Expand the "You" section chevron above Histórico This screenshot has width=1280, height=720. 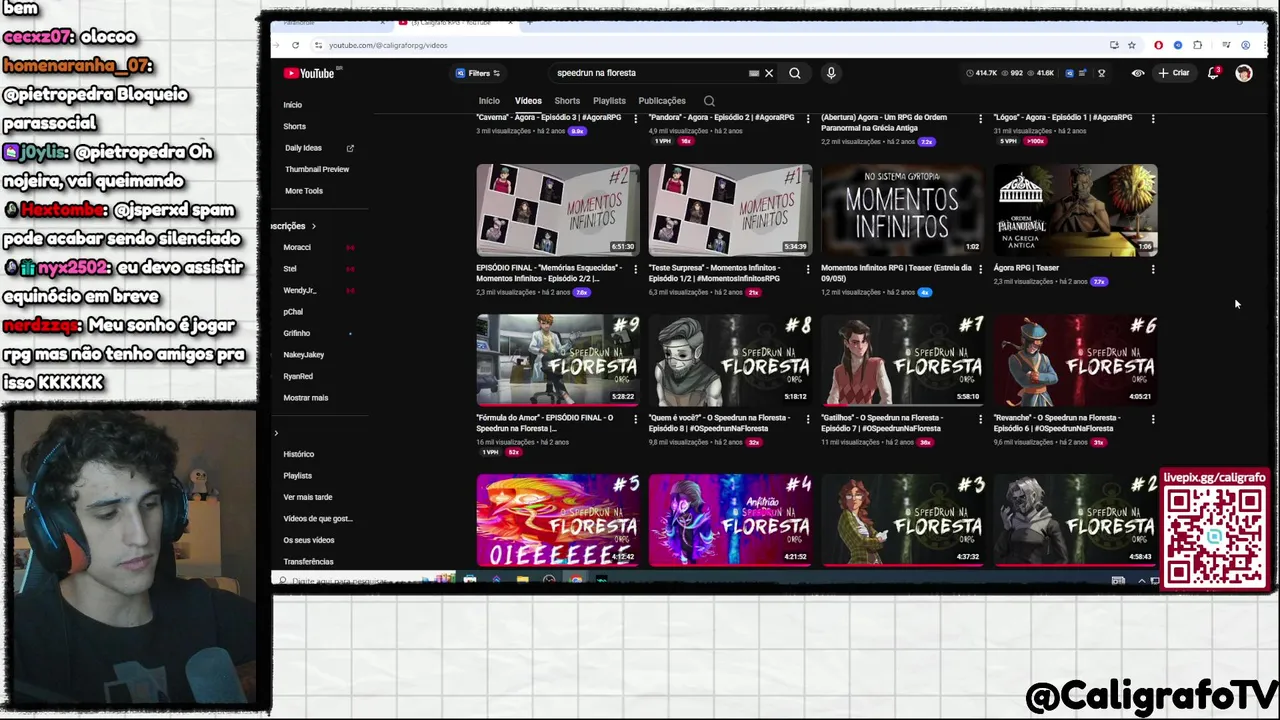(x=276, y=433)
